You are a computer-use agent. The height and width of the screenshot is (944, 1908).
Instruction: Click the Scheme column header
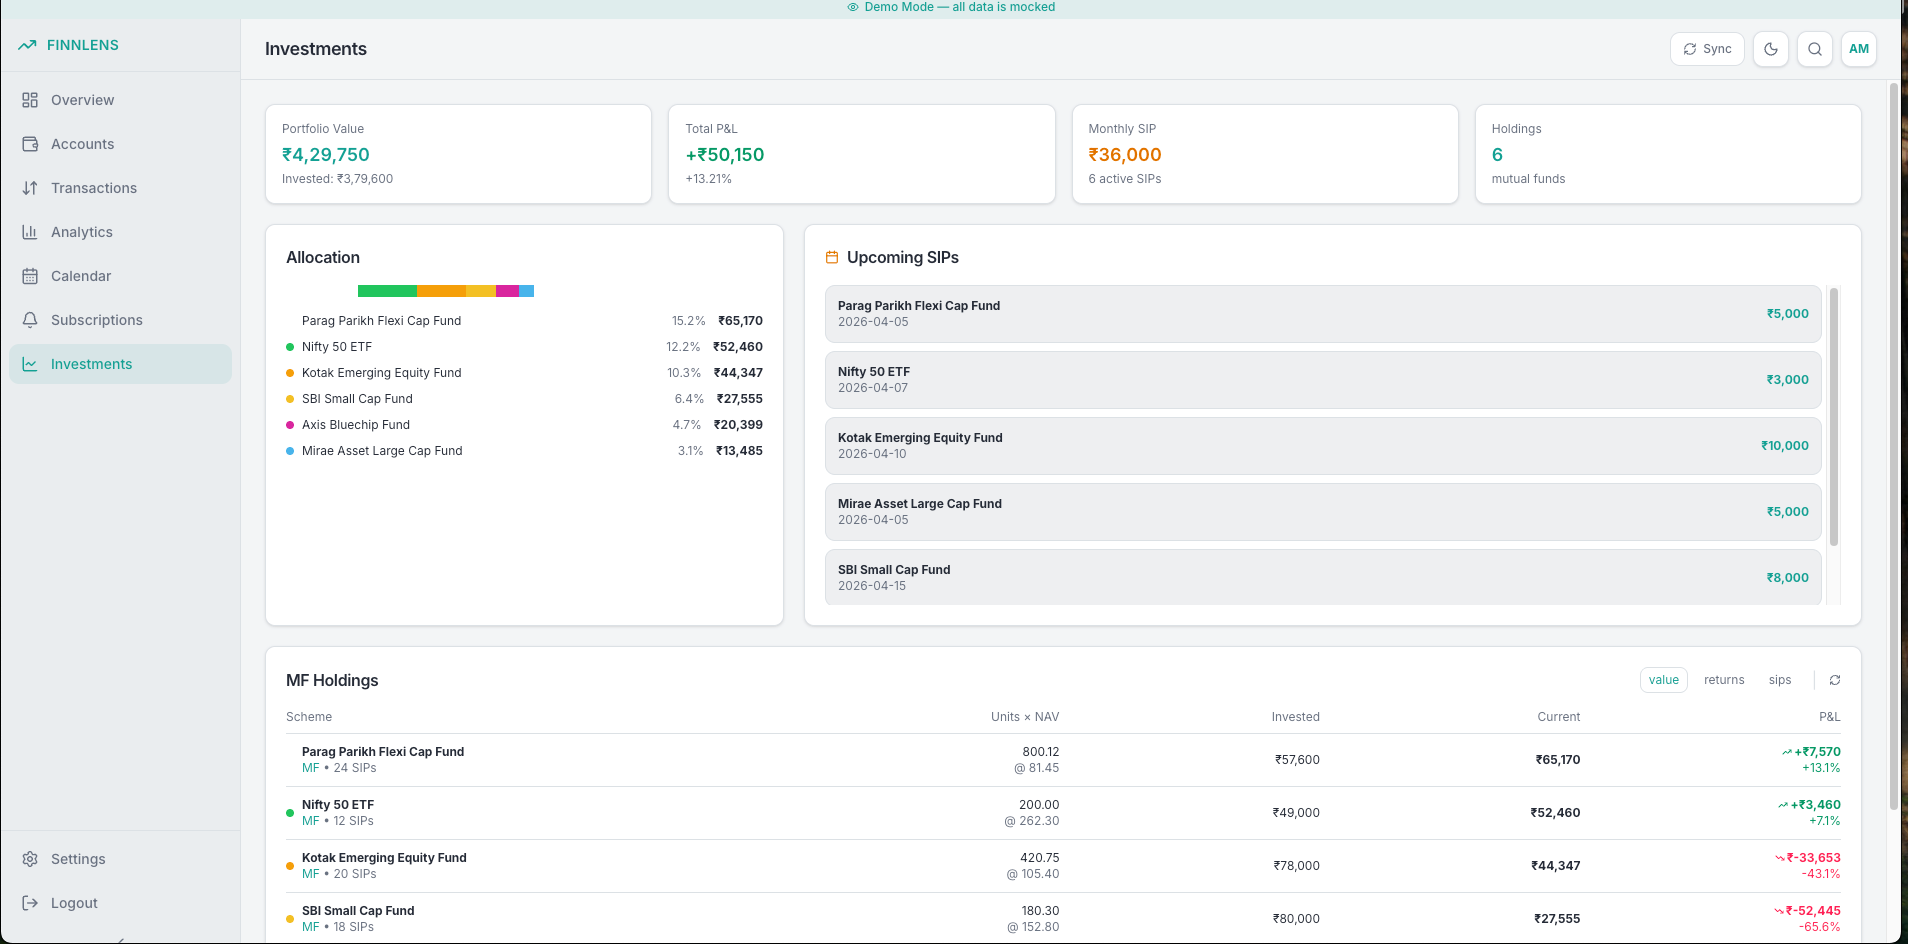click(x=309, y=717)
